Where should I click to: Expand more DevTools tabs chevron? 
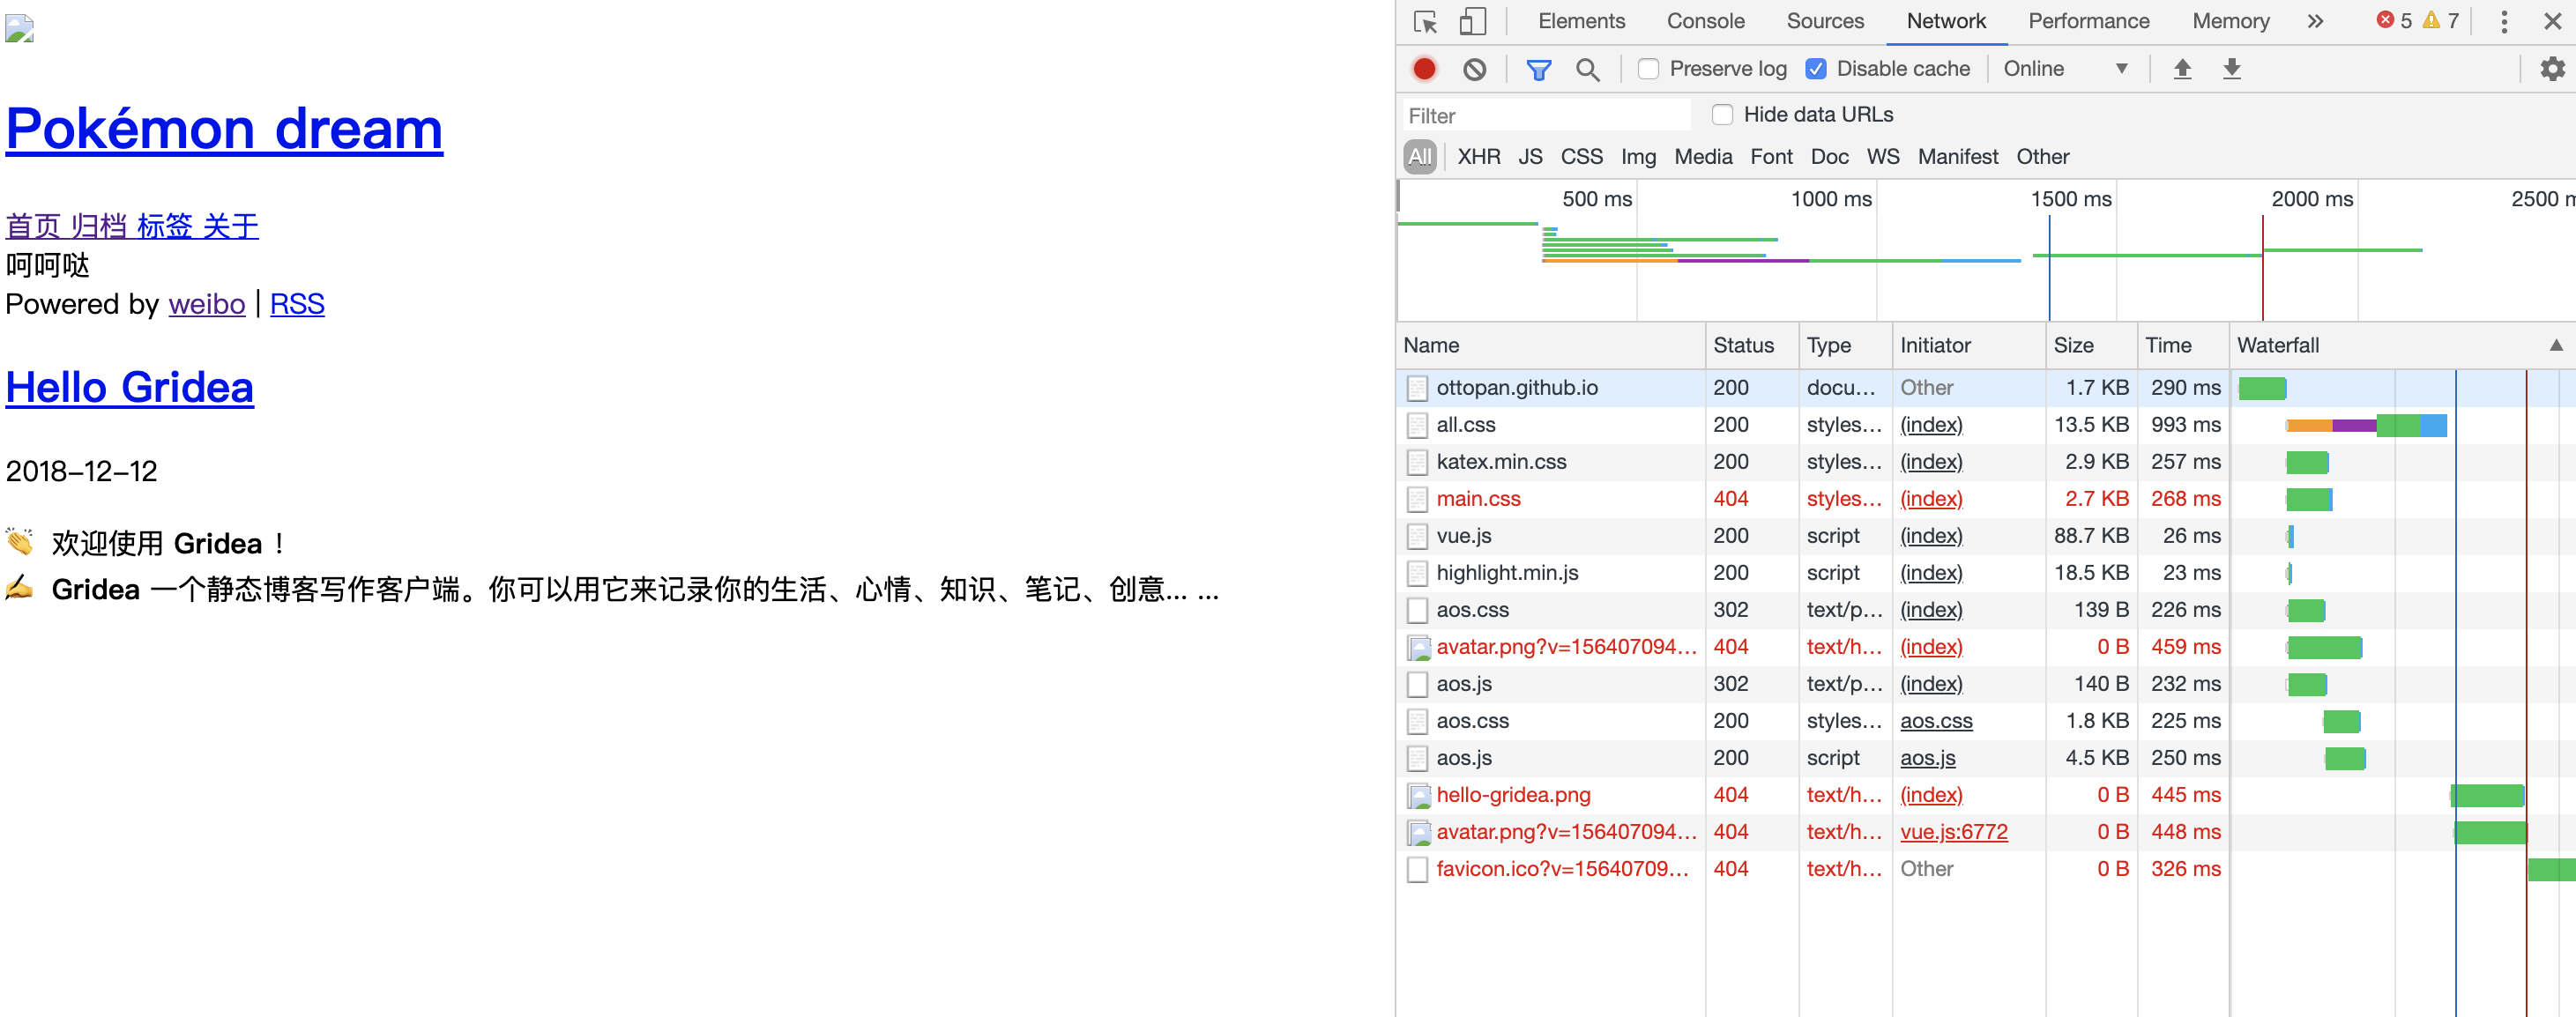tap(2315, 22)
